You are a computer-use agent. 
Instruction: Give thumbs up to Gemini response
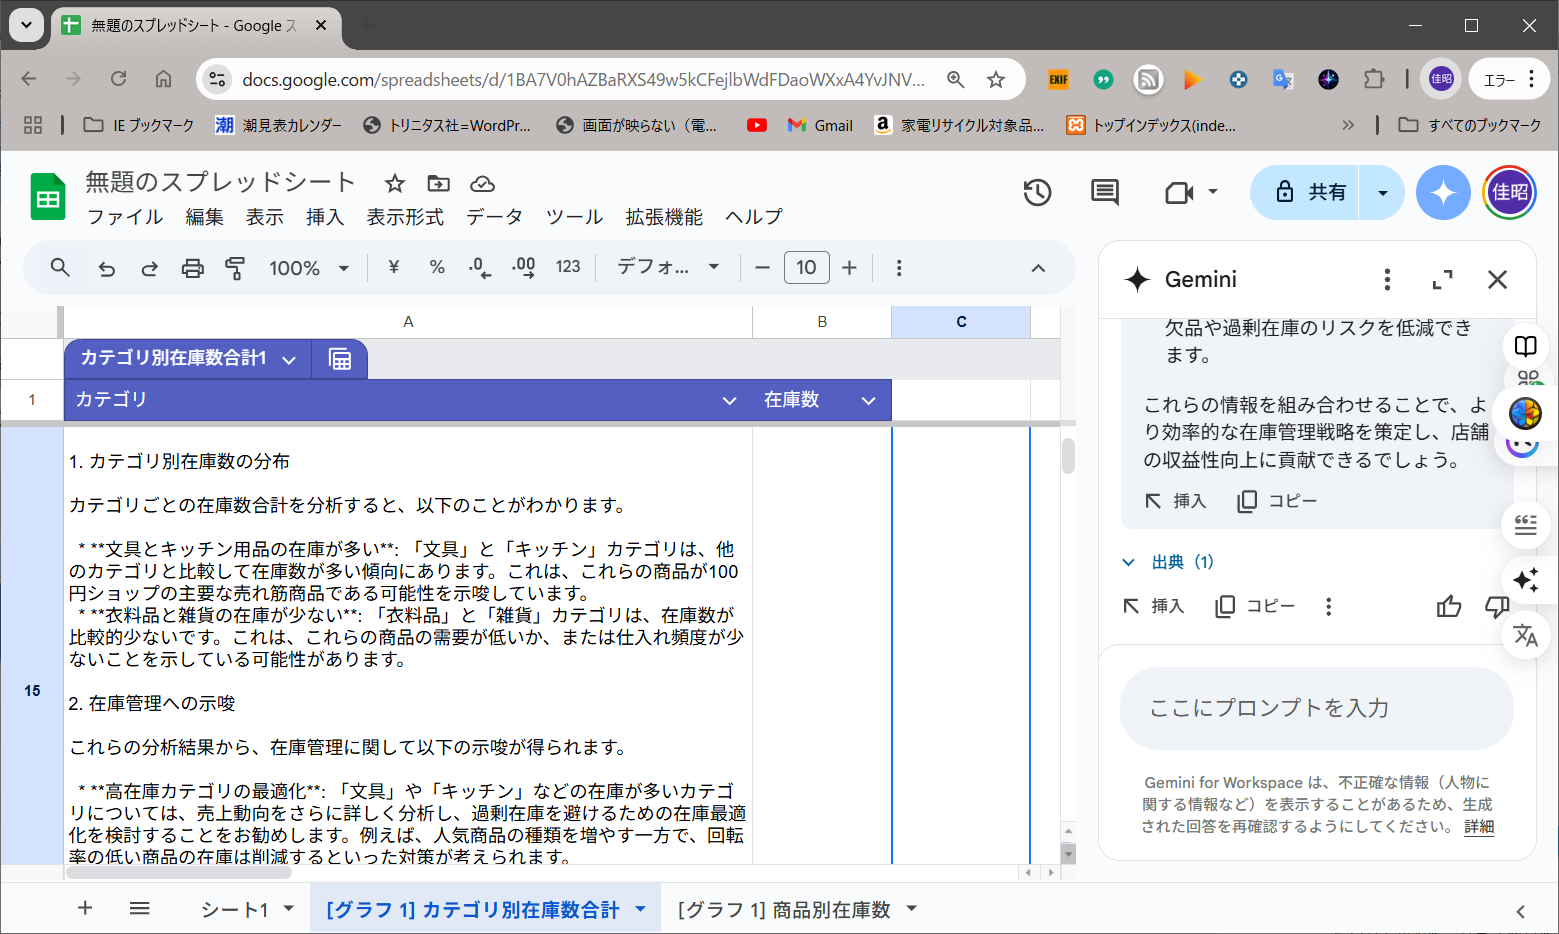tap(1449, 606)
